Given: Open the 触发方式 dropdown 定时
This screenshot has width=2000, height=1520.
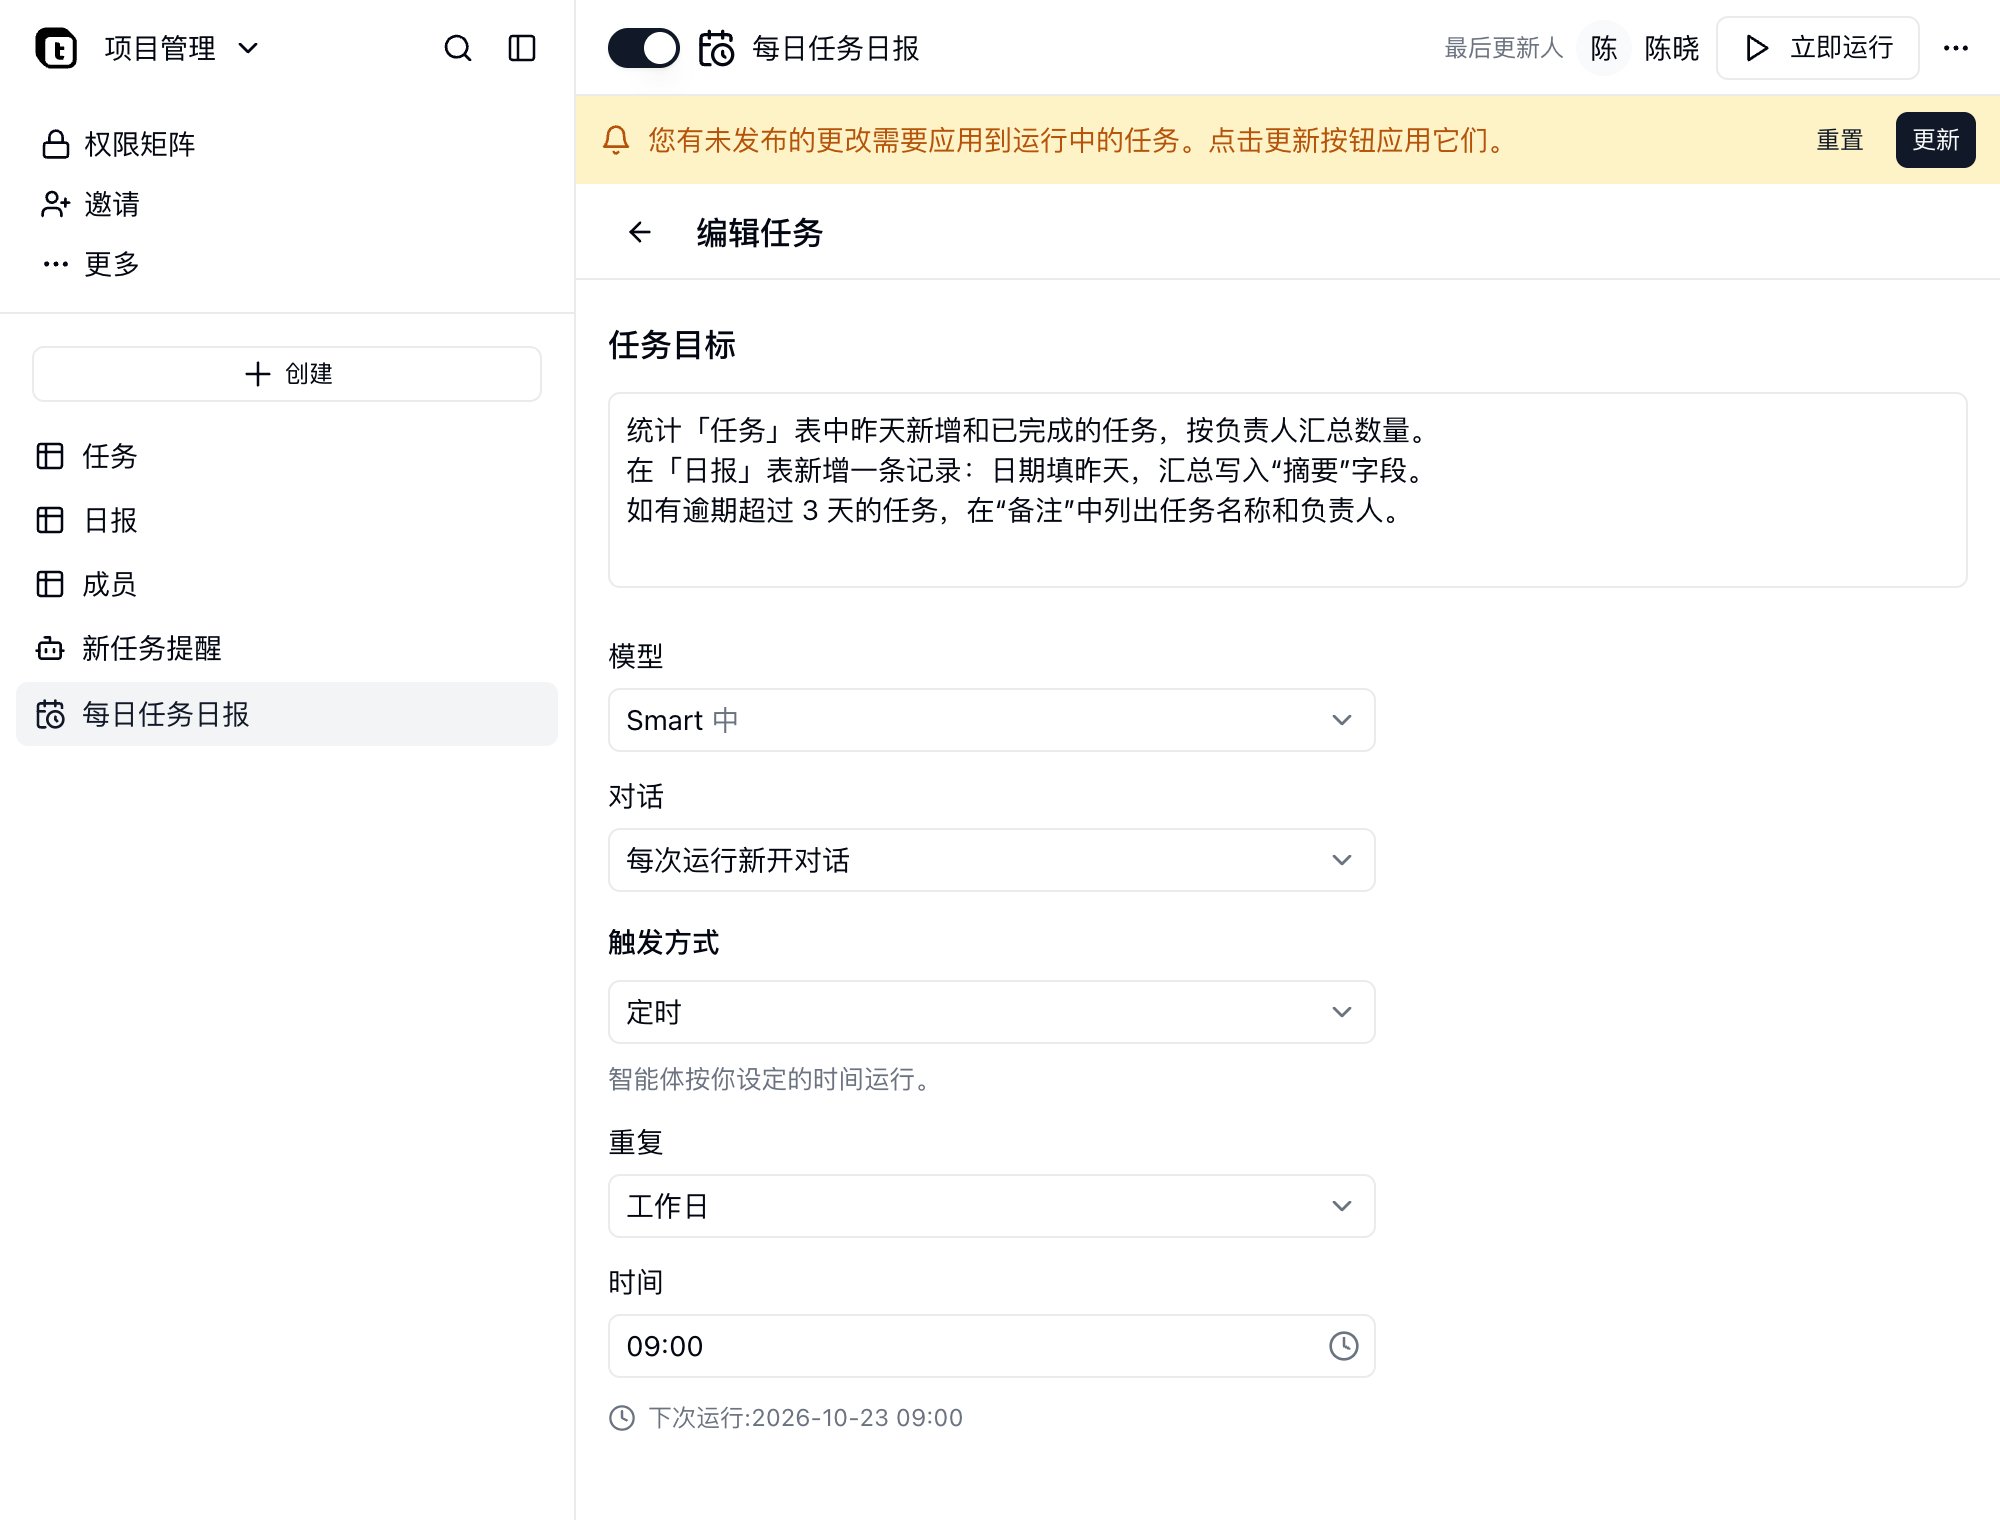Looking at the screenshot, I should [x=991, y=1012].
